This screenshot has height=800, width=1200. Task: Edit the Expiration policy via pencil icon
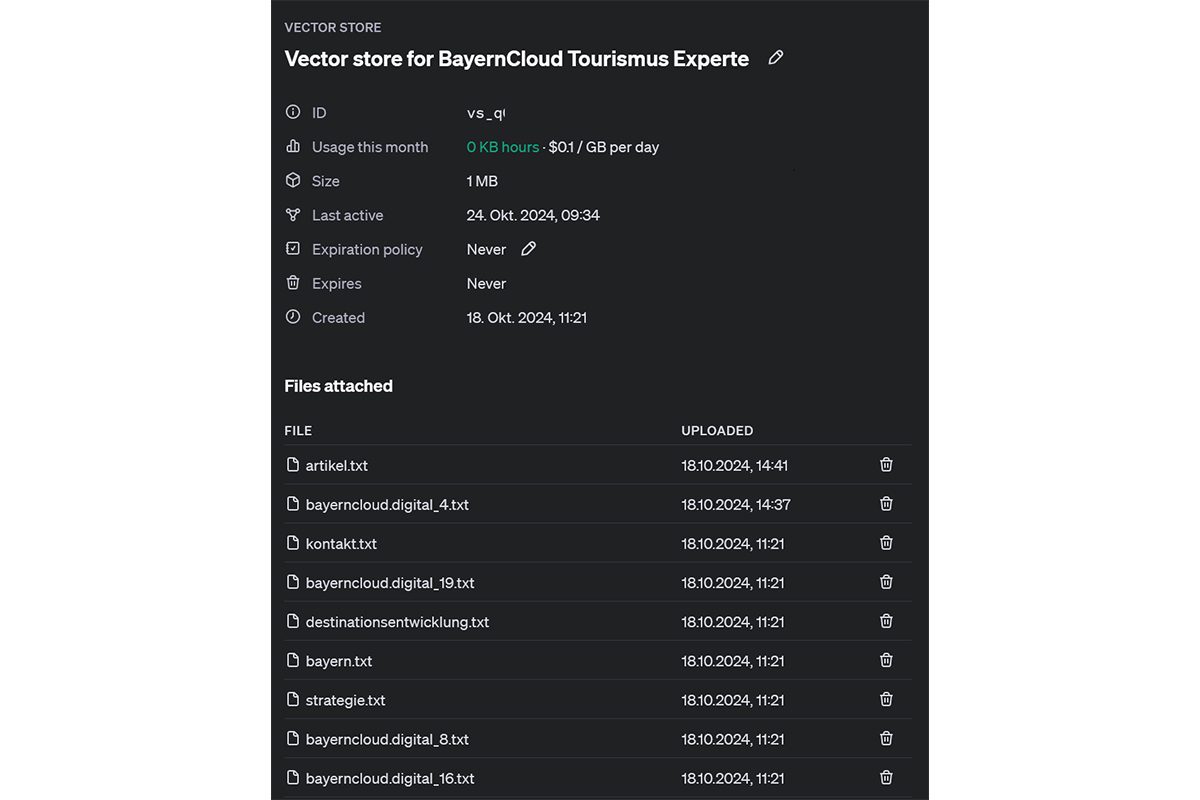pos(528,249)
